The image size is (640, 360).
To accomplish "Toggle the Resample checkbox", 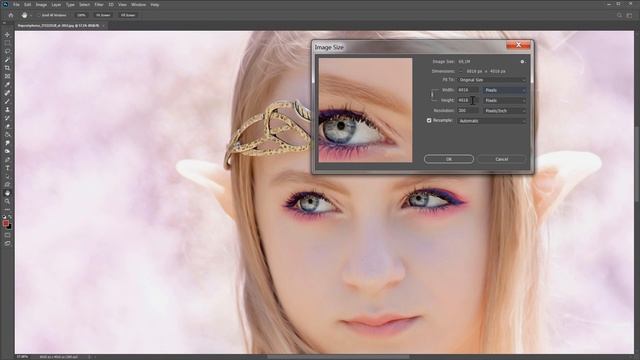I will 429,120.
